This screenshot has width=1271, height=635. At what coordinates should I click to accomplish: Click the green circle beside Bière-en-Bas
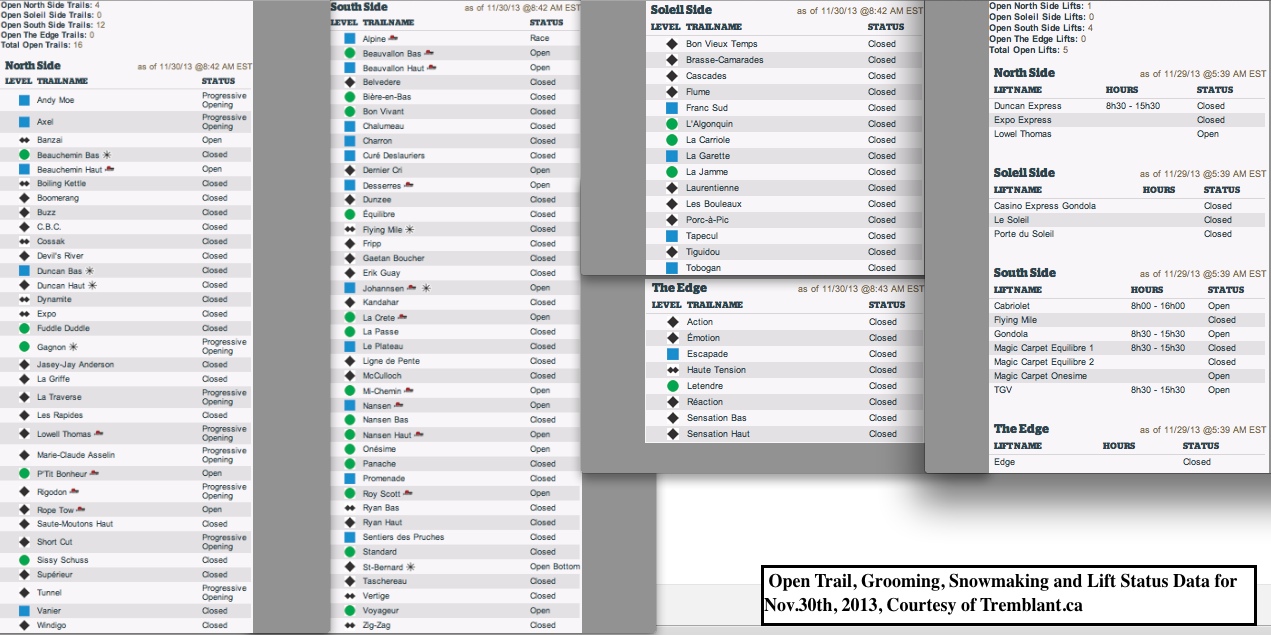(x=350, y=97)
